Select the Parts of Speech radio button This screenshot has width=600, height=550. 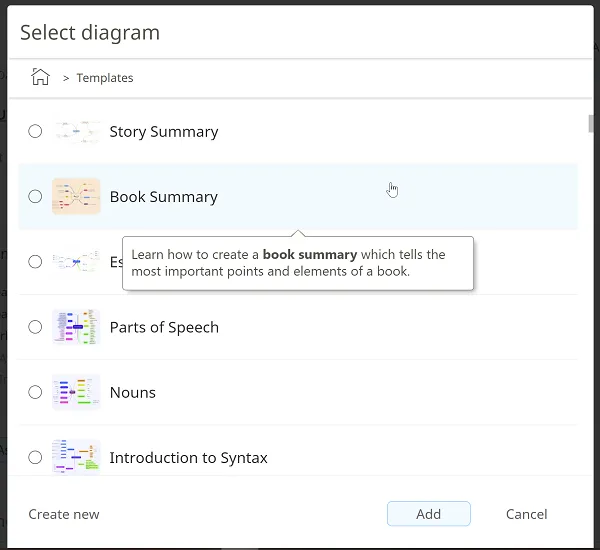pos(35,327)
